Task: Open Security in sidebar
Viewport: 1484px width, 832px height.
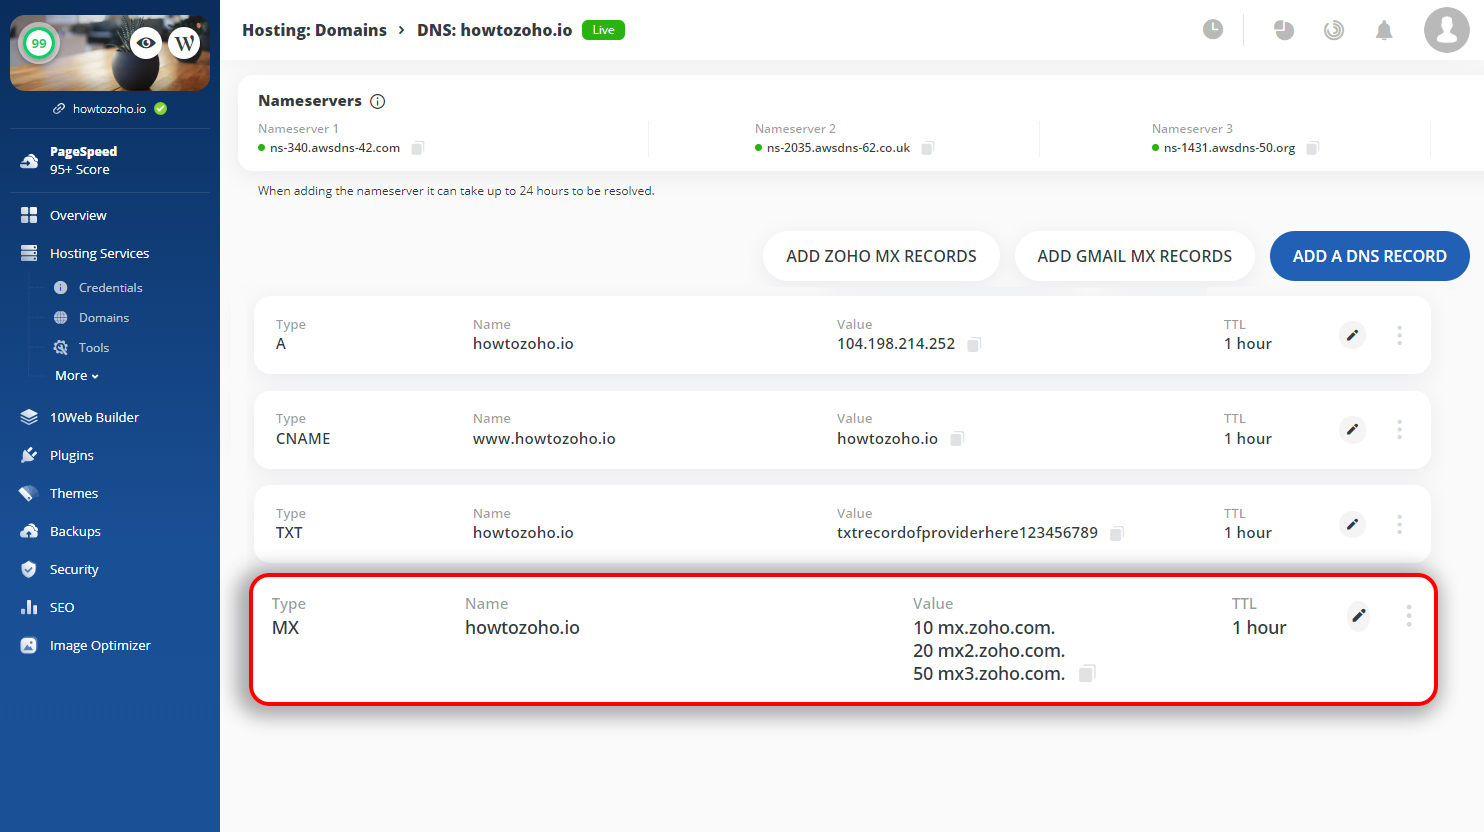Action: click(x=74, y=569)
